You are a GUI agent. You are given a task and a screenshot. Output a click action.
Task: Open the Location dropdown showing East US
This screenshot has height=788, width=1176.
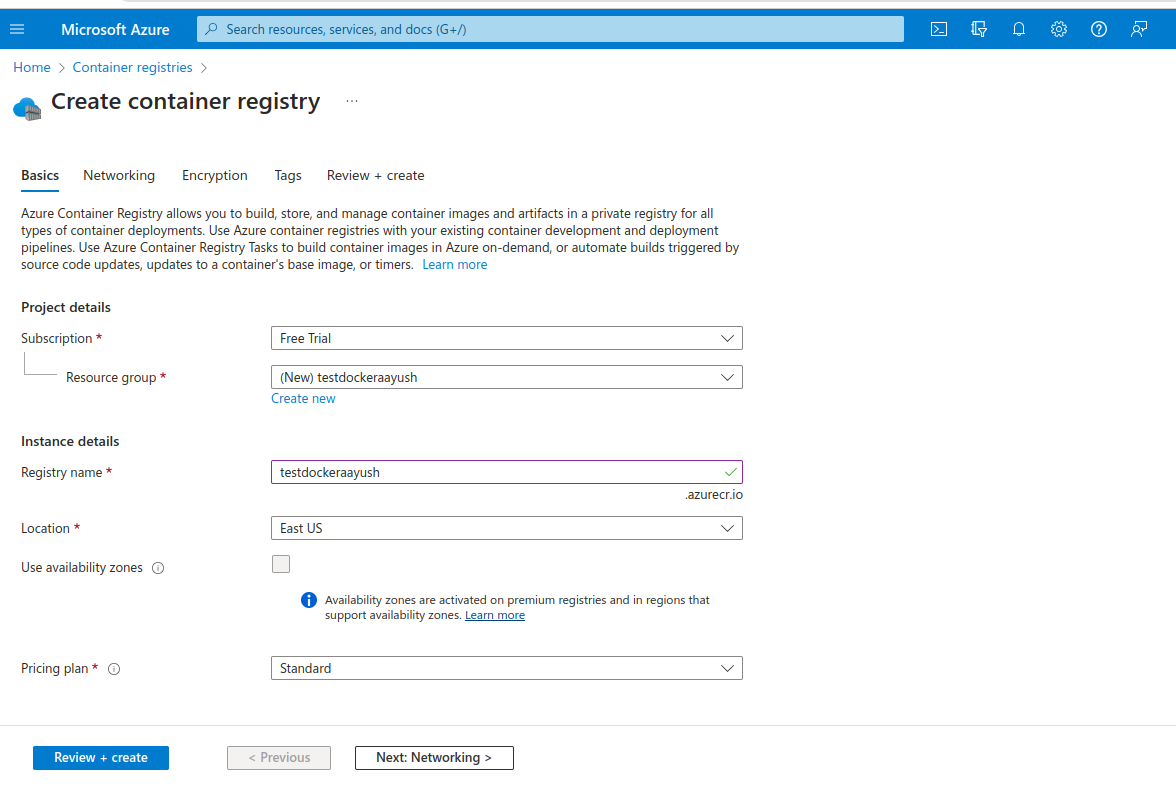click(x=506, y=528)
